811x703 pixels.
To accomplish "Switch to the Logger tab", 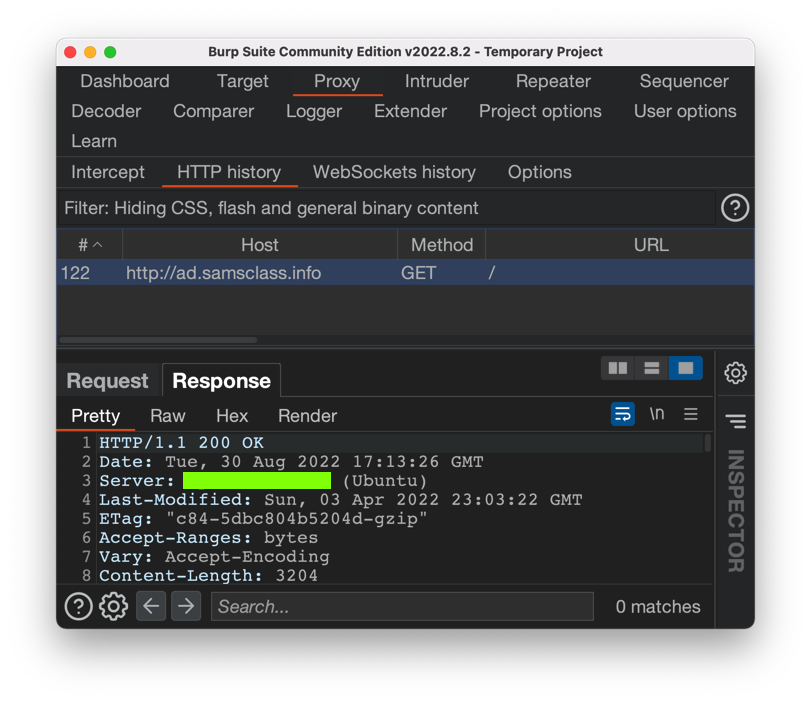I will [314, 111].
